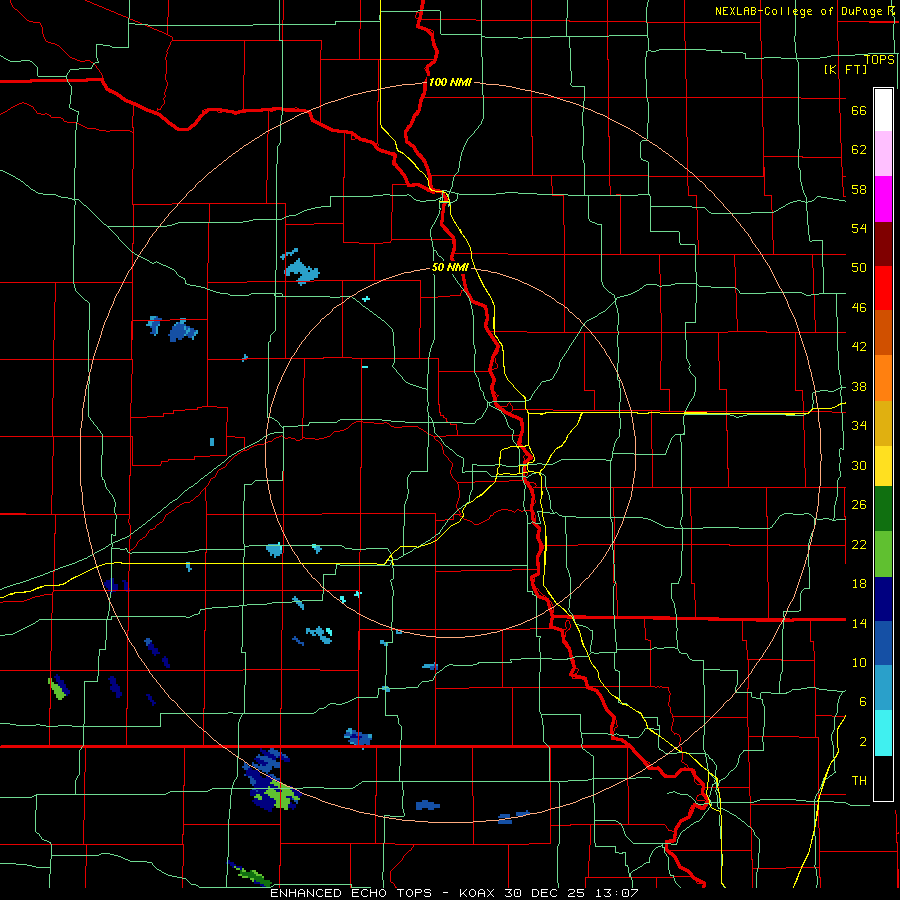Viewport: 900px width, 900px height.
Task: Click the TH label at the legend bottom
Action: (x=859, y=781)
